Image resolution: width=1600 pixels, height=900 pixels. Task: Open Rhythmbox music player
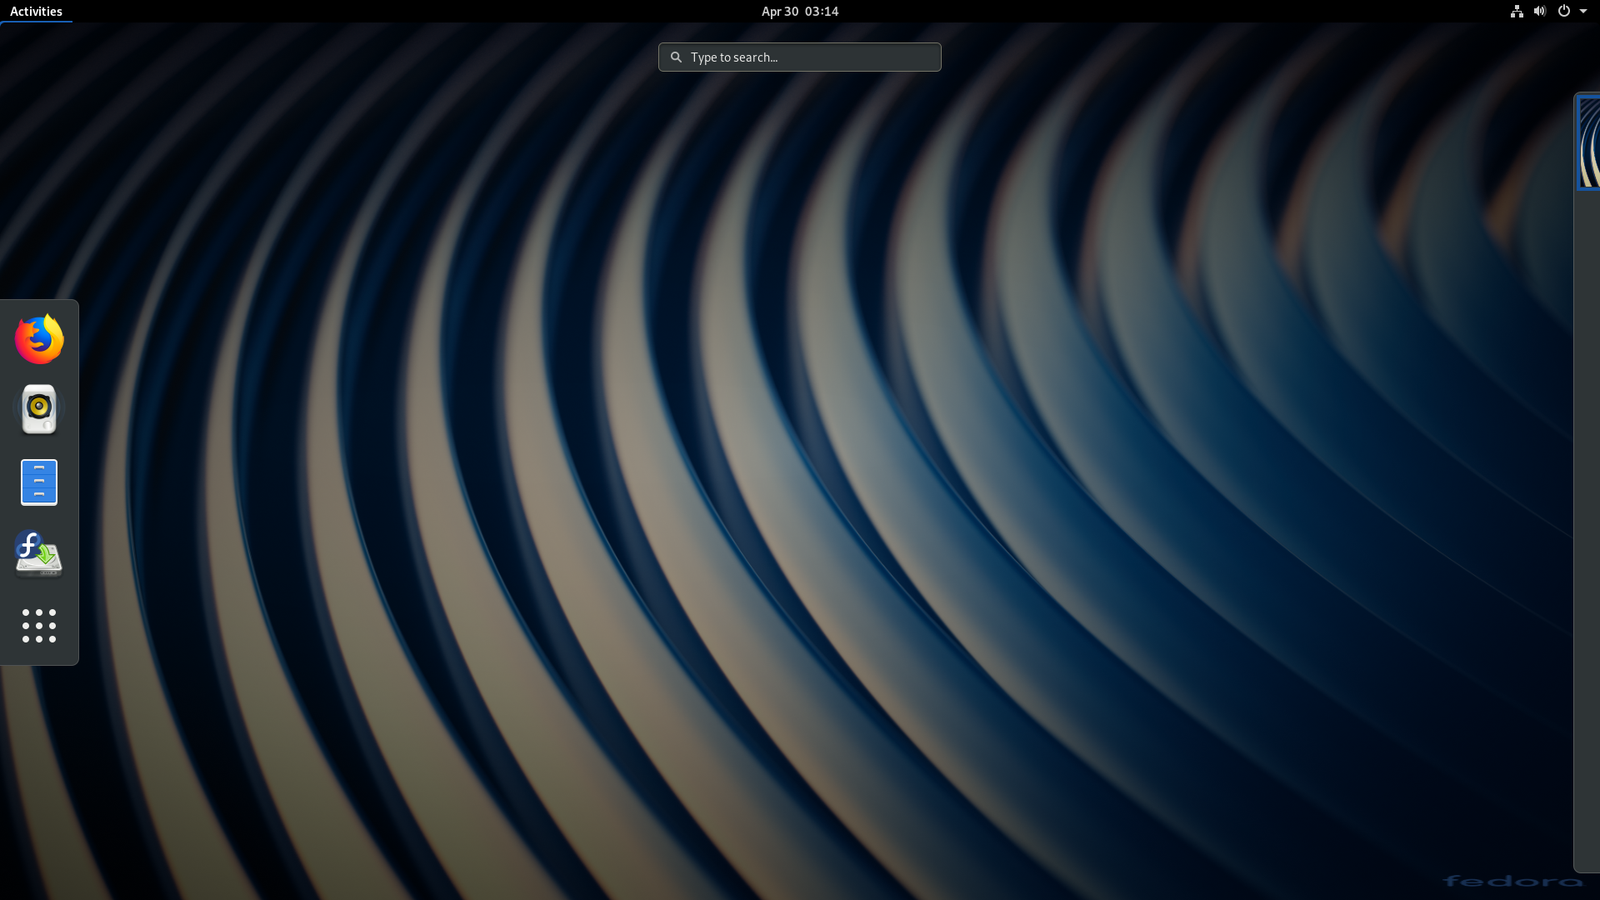coord(39,409)
